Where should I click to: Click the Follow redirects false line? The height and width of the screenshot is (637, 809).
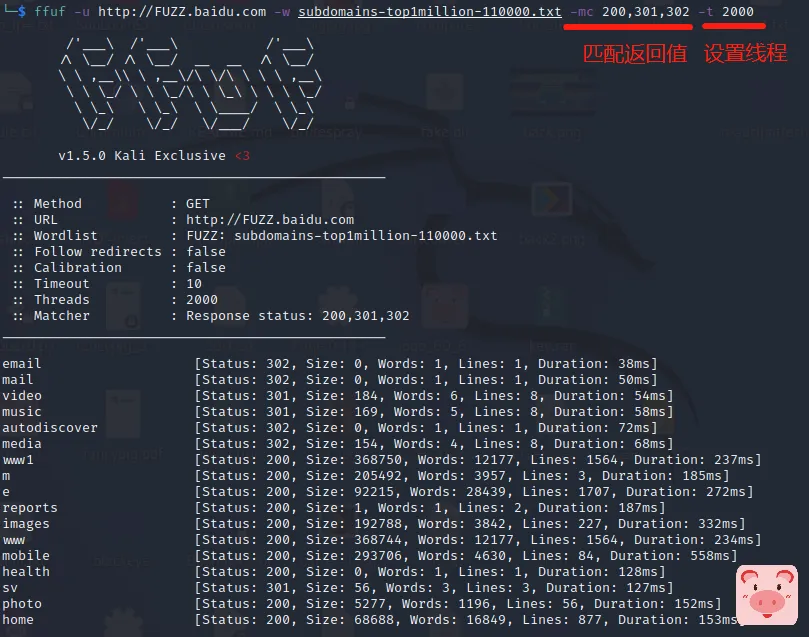[x=119, y=252]
